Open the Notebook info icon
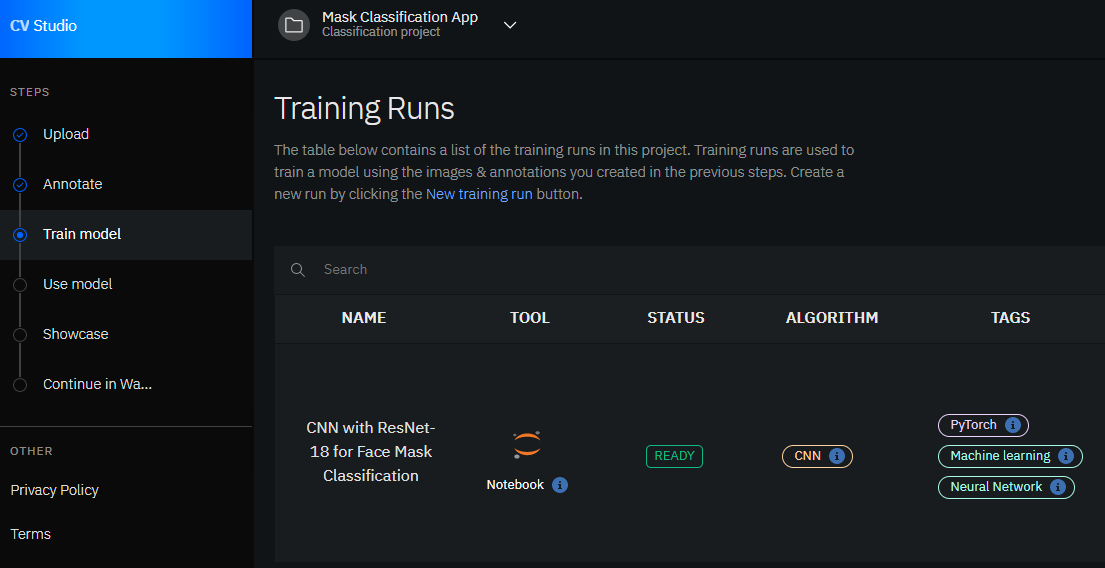Screen dimensions: 1105x568 [560, 485]
